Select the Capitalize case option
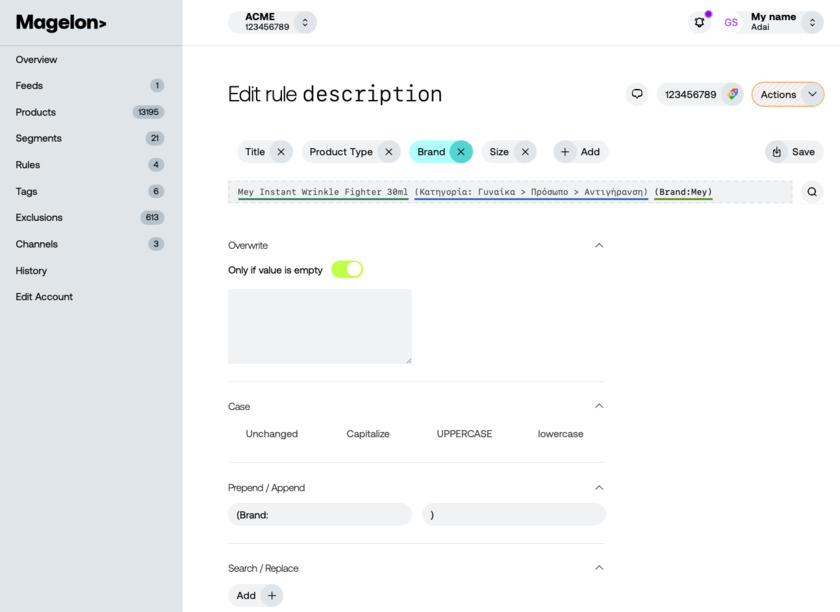Viewport: 840px width, 612px height. point(368,434)
